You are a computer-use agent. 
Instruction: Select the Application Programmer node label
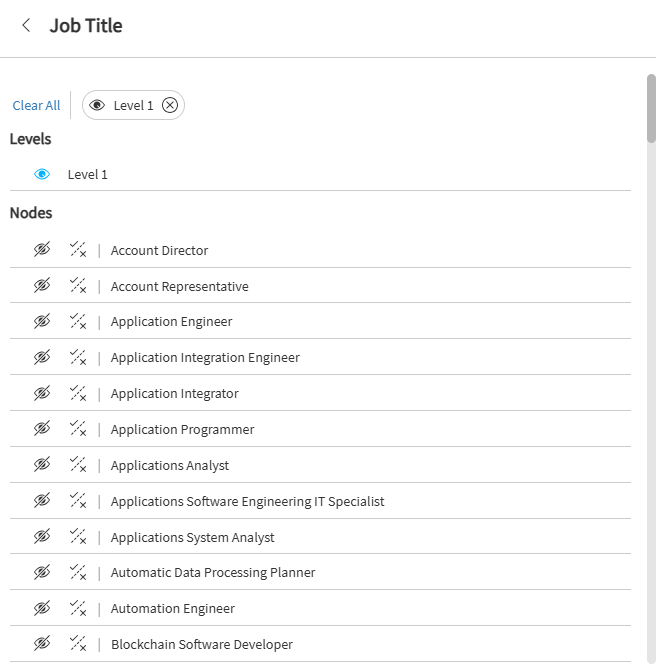[x=182, y=429]
